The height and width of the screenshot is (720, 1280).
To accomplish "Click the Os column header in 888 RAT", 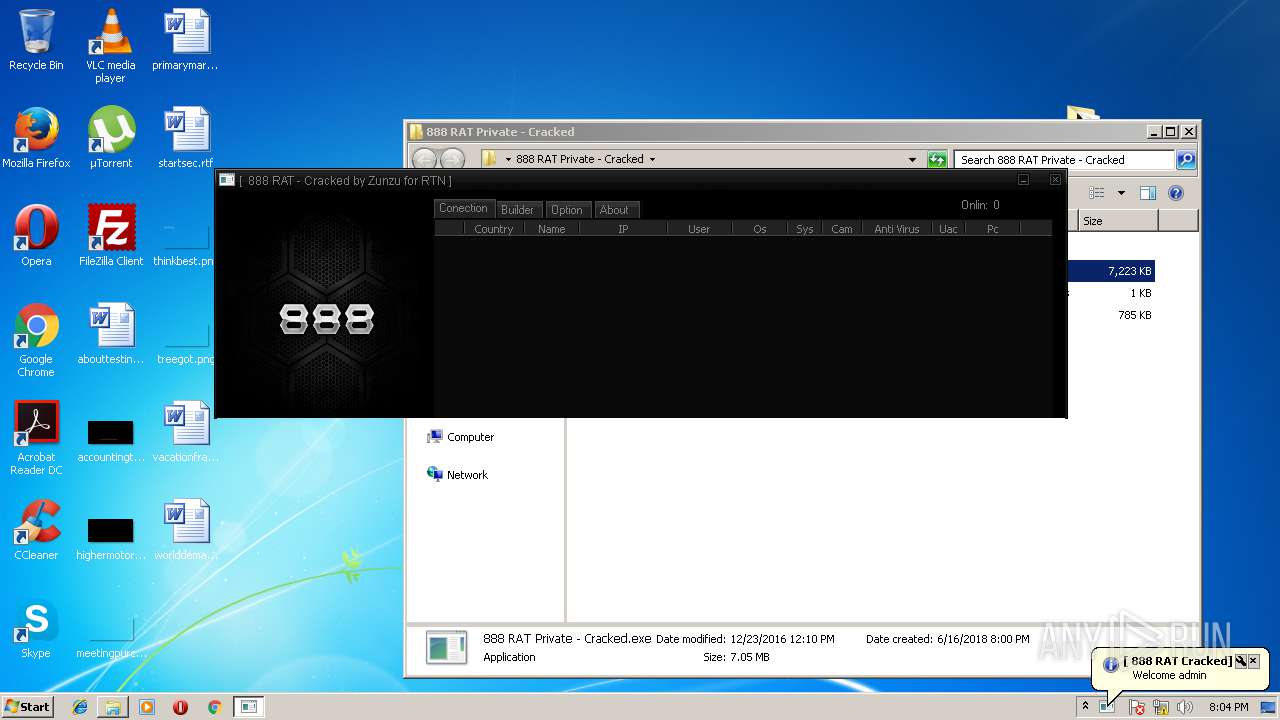I will pyautogui.click(x=760, y=229).
